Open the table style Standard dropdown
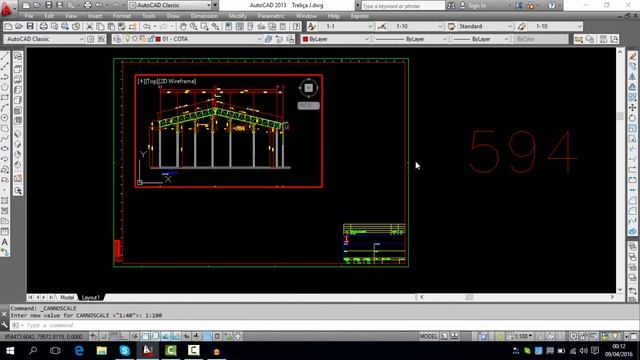This screenshot has width=640, height=360. point(509,27)
